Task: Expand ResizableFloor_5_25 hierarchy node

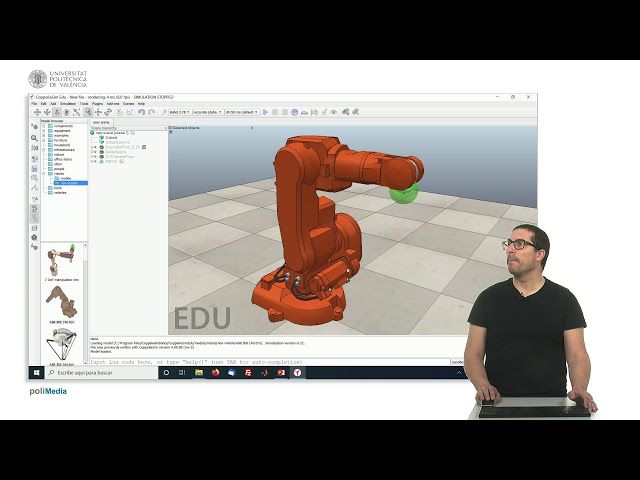Action: point(92,147)
